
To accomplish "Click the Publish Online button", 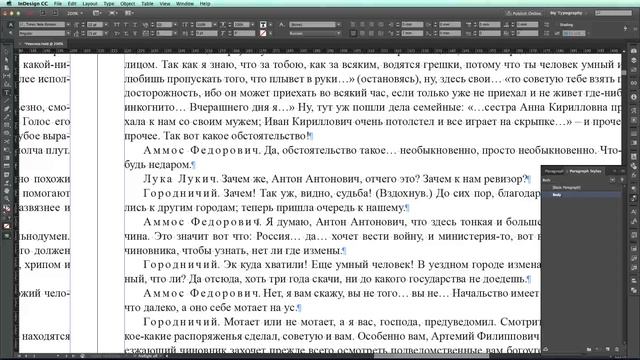I will coord(524,13).
